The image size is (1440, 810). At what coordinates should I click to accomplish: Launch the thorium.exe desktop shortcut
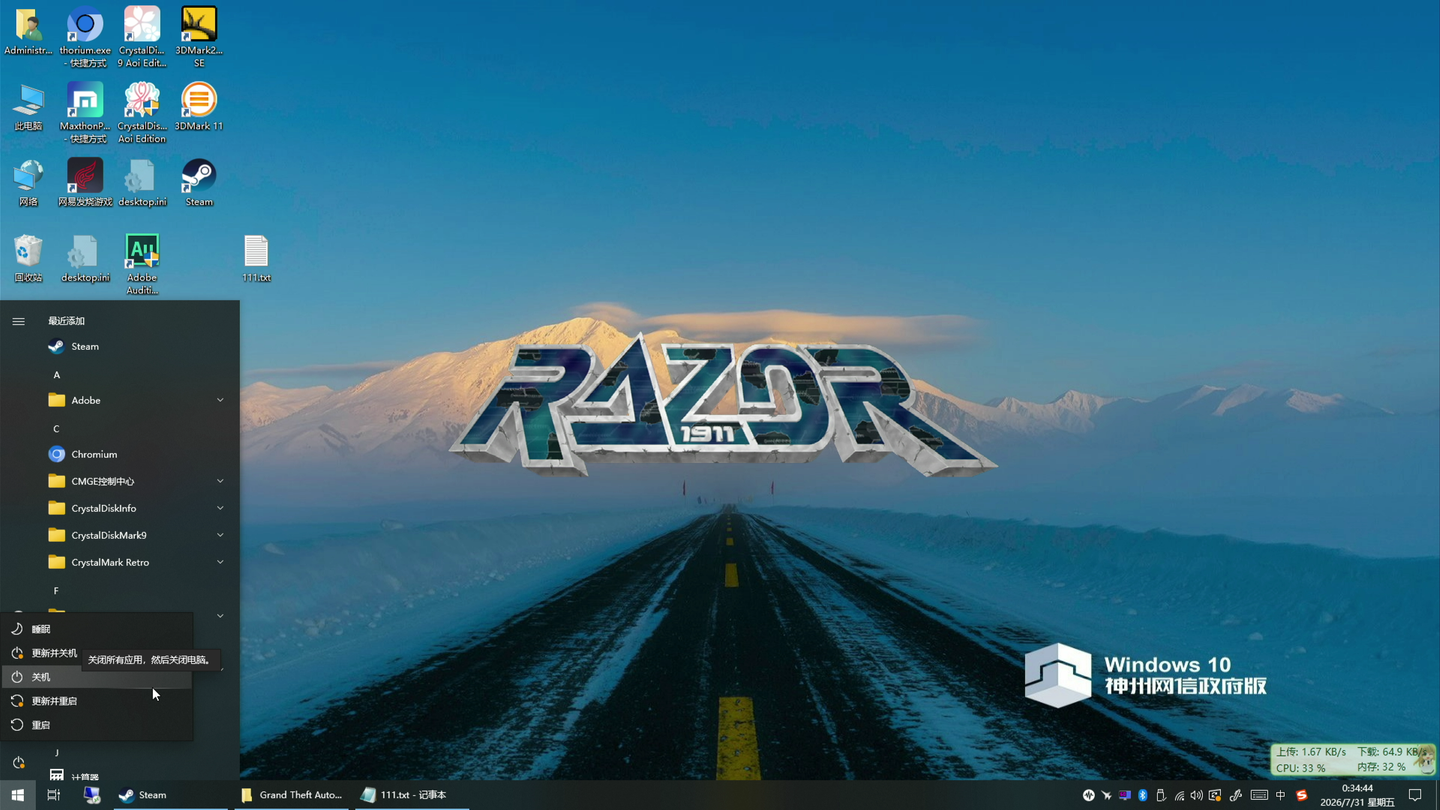coord(85,37)
